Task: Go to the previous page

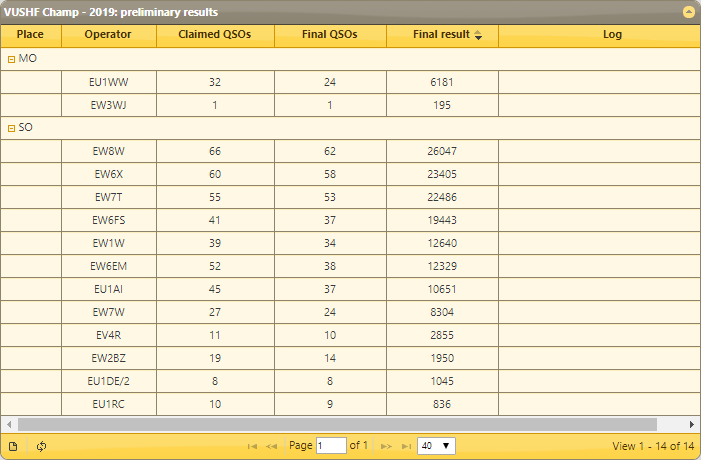Action: [272, 446]
